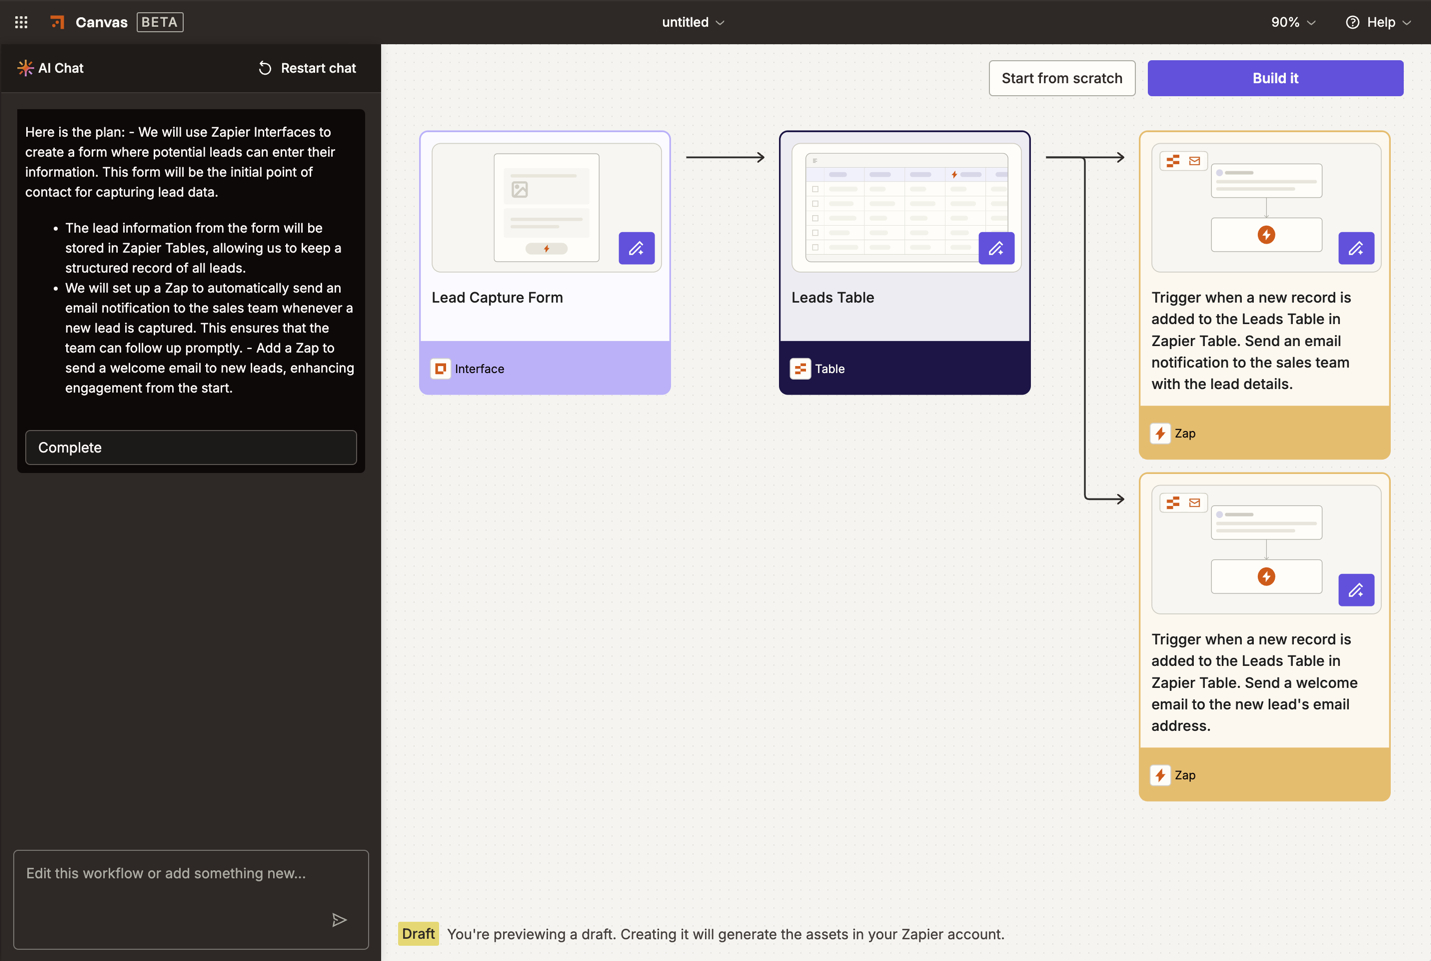Image resolution: width=1431 pixels, height=961 pixels.
Task: Click the draft preview notice text
Action: click(x=725, y=934)
